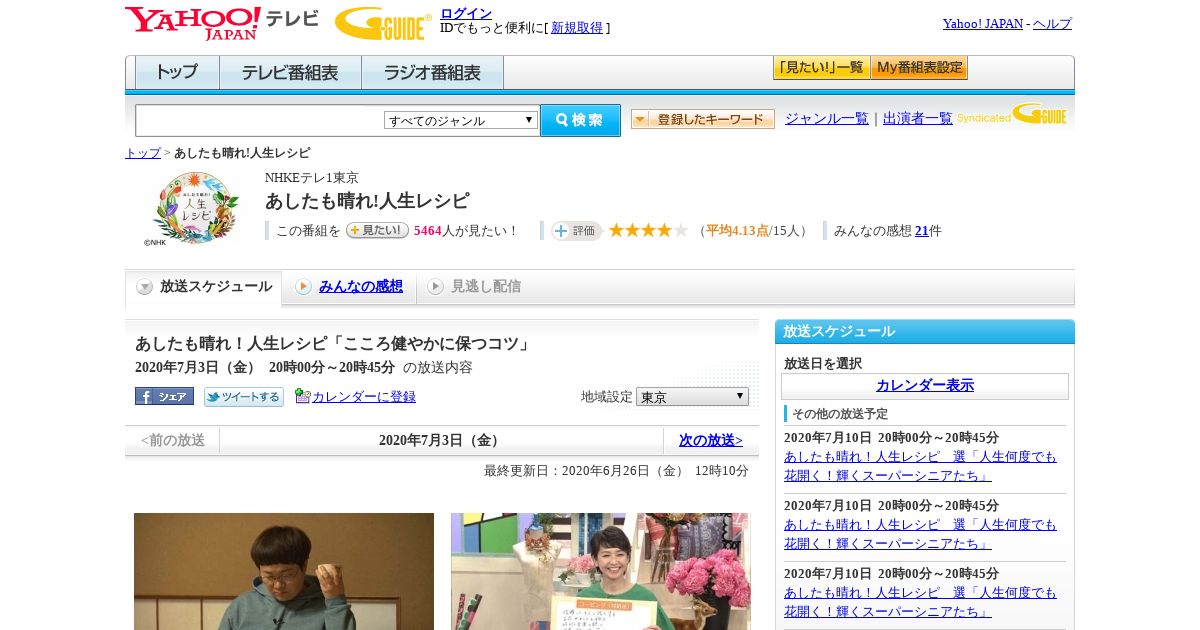Click the 最終更新日 timestamp text
This screenshot has width=1200, height=630.
616,471
